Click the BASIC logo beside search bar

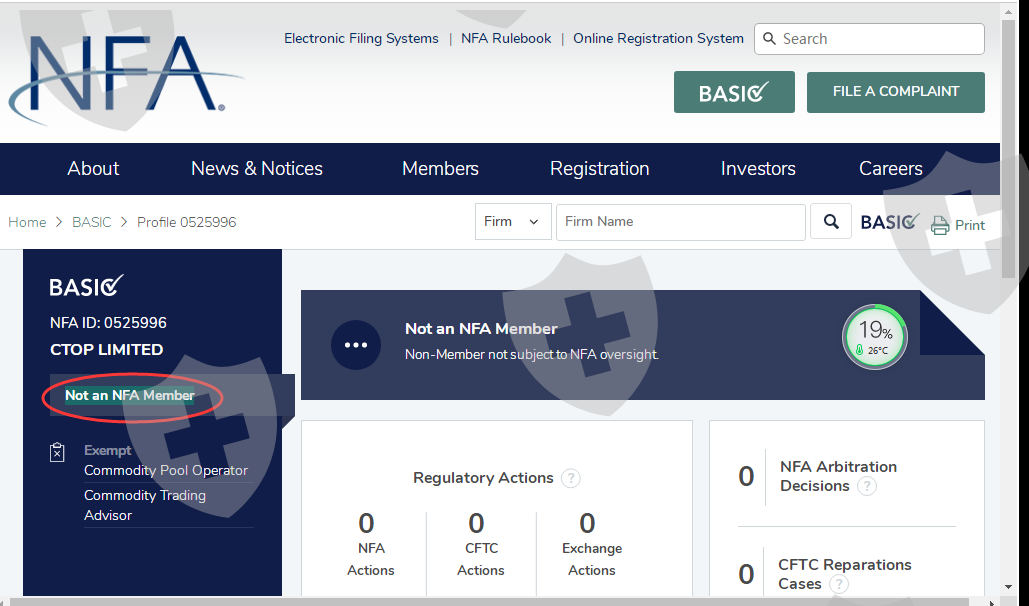pos(888,222)
